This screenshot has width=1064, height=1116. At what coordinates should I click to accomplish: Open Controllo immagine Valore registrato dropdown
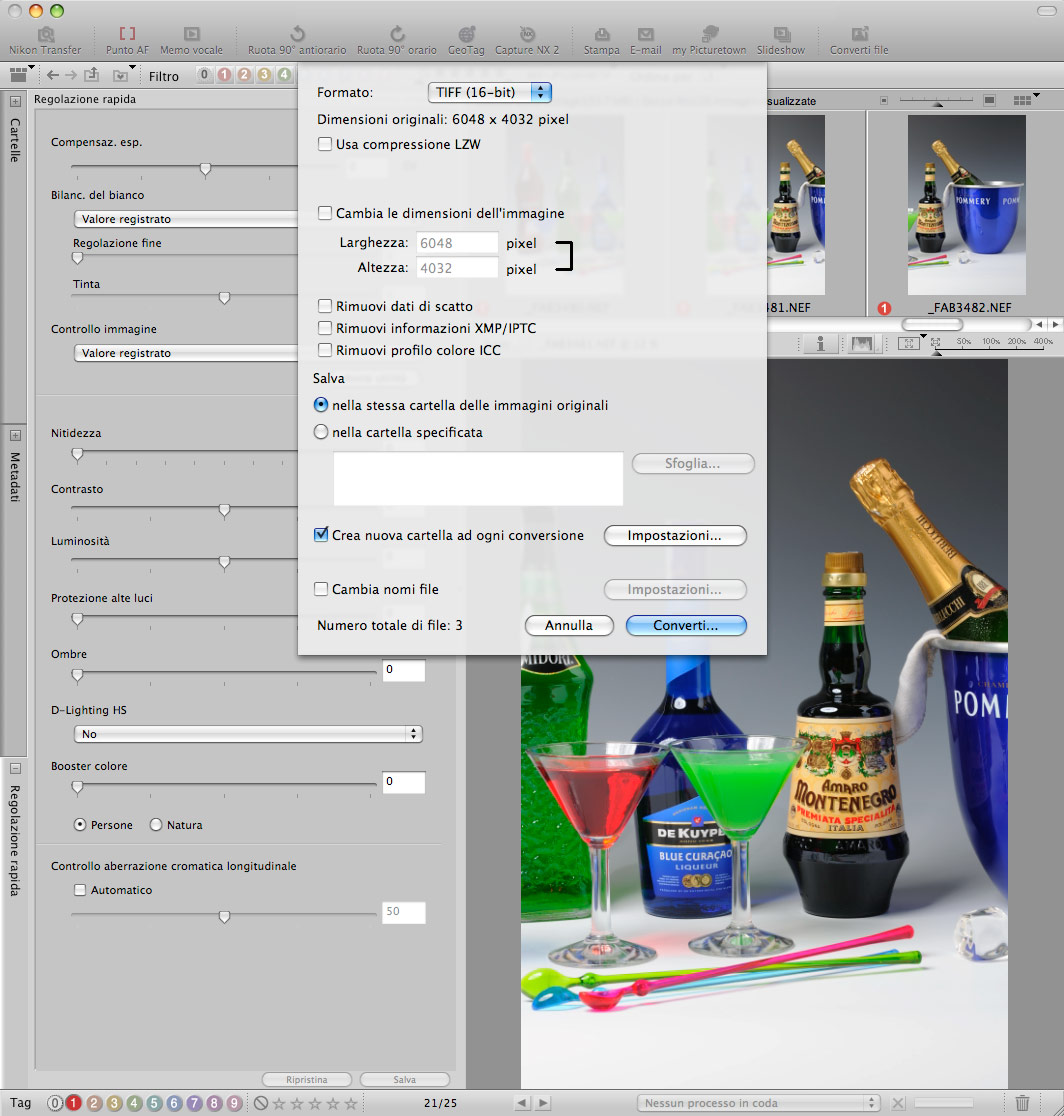pos(186,353)
